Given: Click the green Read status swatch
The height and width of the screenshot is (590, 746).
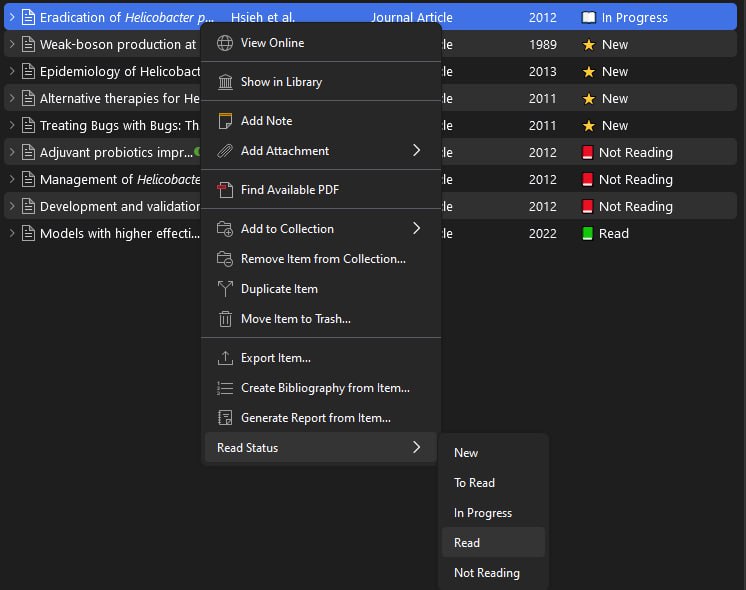Looking at the screenshot, I should tap(588, 234).
